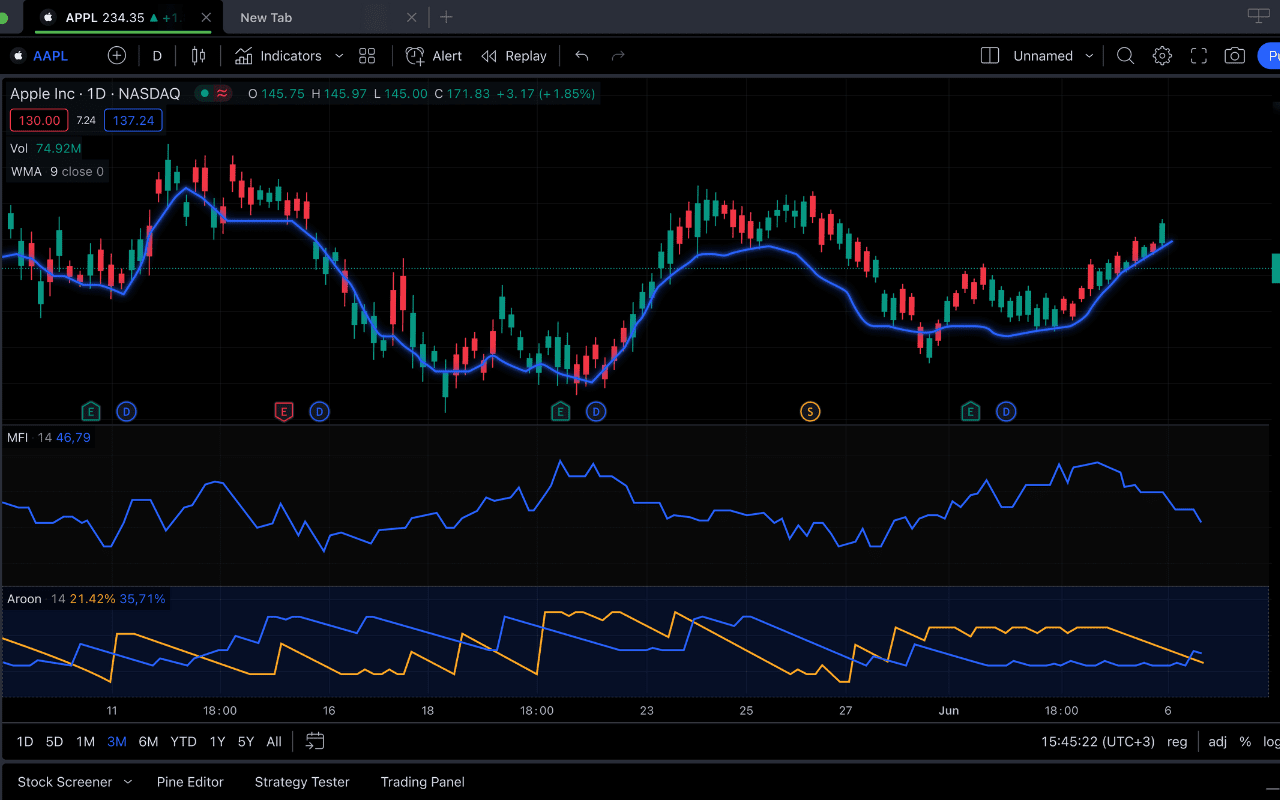This screenshot has width=1280, height=800.
Task: Click the first green earnings E marker
Action: 91,411
